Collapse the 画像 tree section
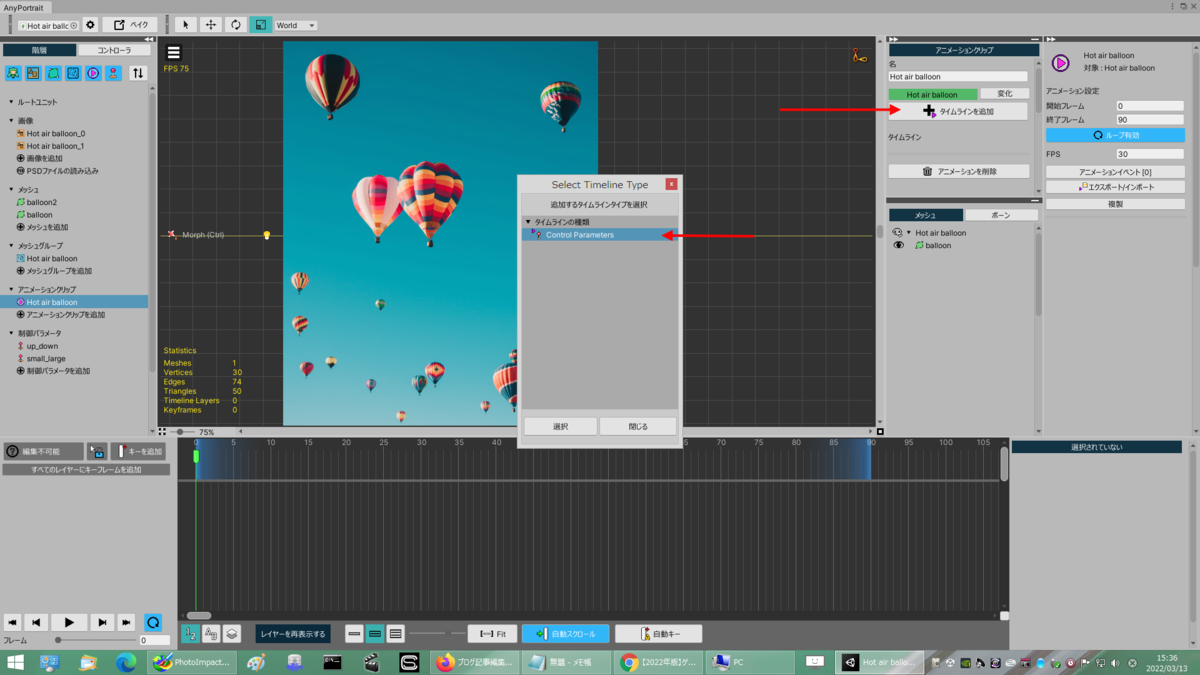 (x=12, y=120)
